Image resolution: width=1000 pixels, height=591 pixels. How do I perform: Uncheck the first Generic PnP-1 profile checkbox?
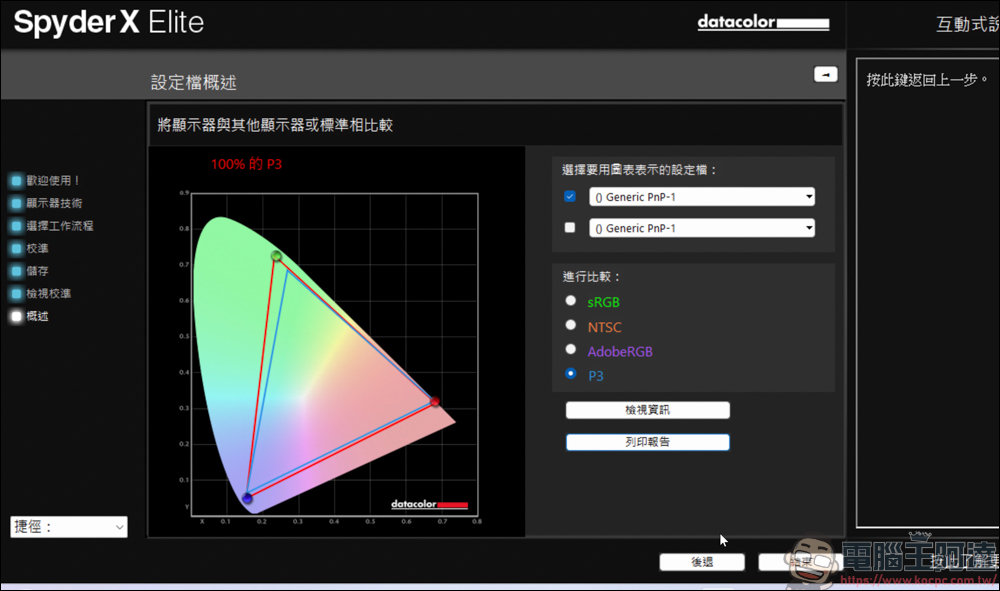tap(570, 196)
